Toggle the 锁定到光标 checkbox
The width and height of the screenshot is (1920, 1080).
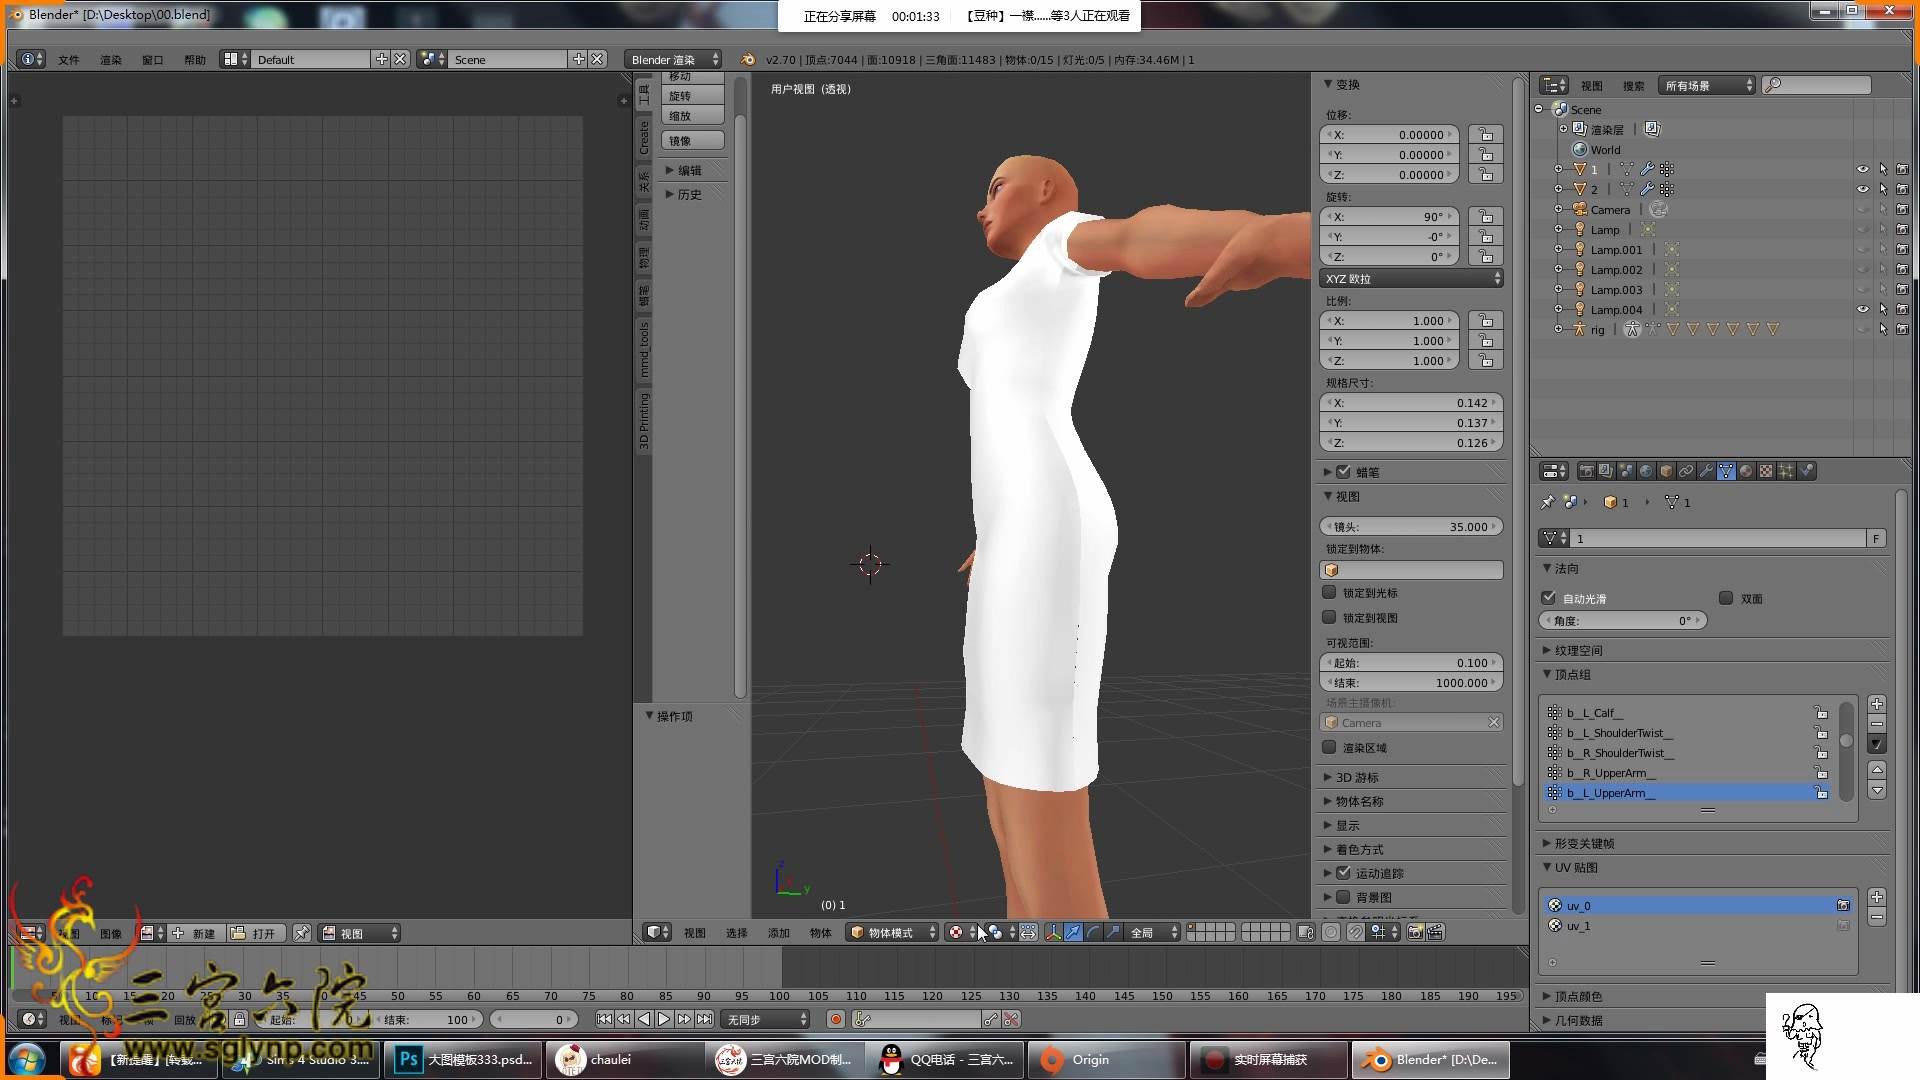point(1329,592)
